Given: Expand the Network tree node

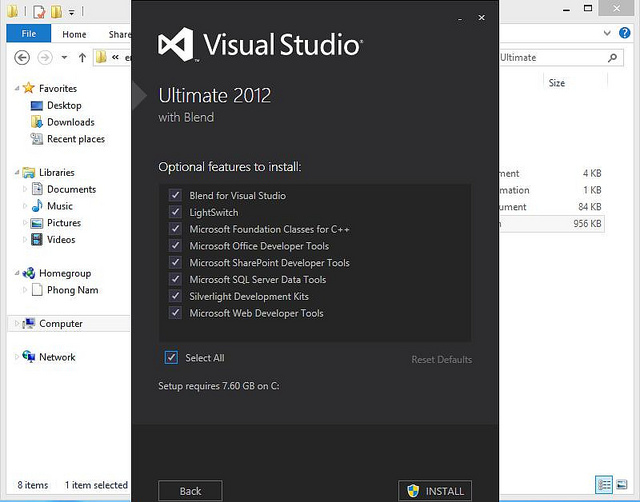Looking at the screenshot, I should point(17,357).
